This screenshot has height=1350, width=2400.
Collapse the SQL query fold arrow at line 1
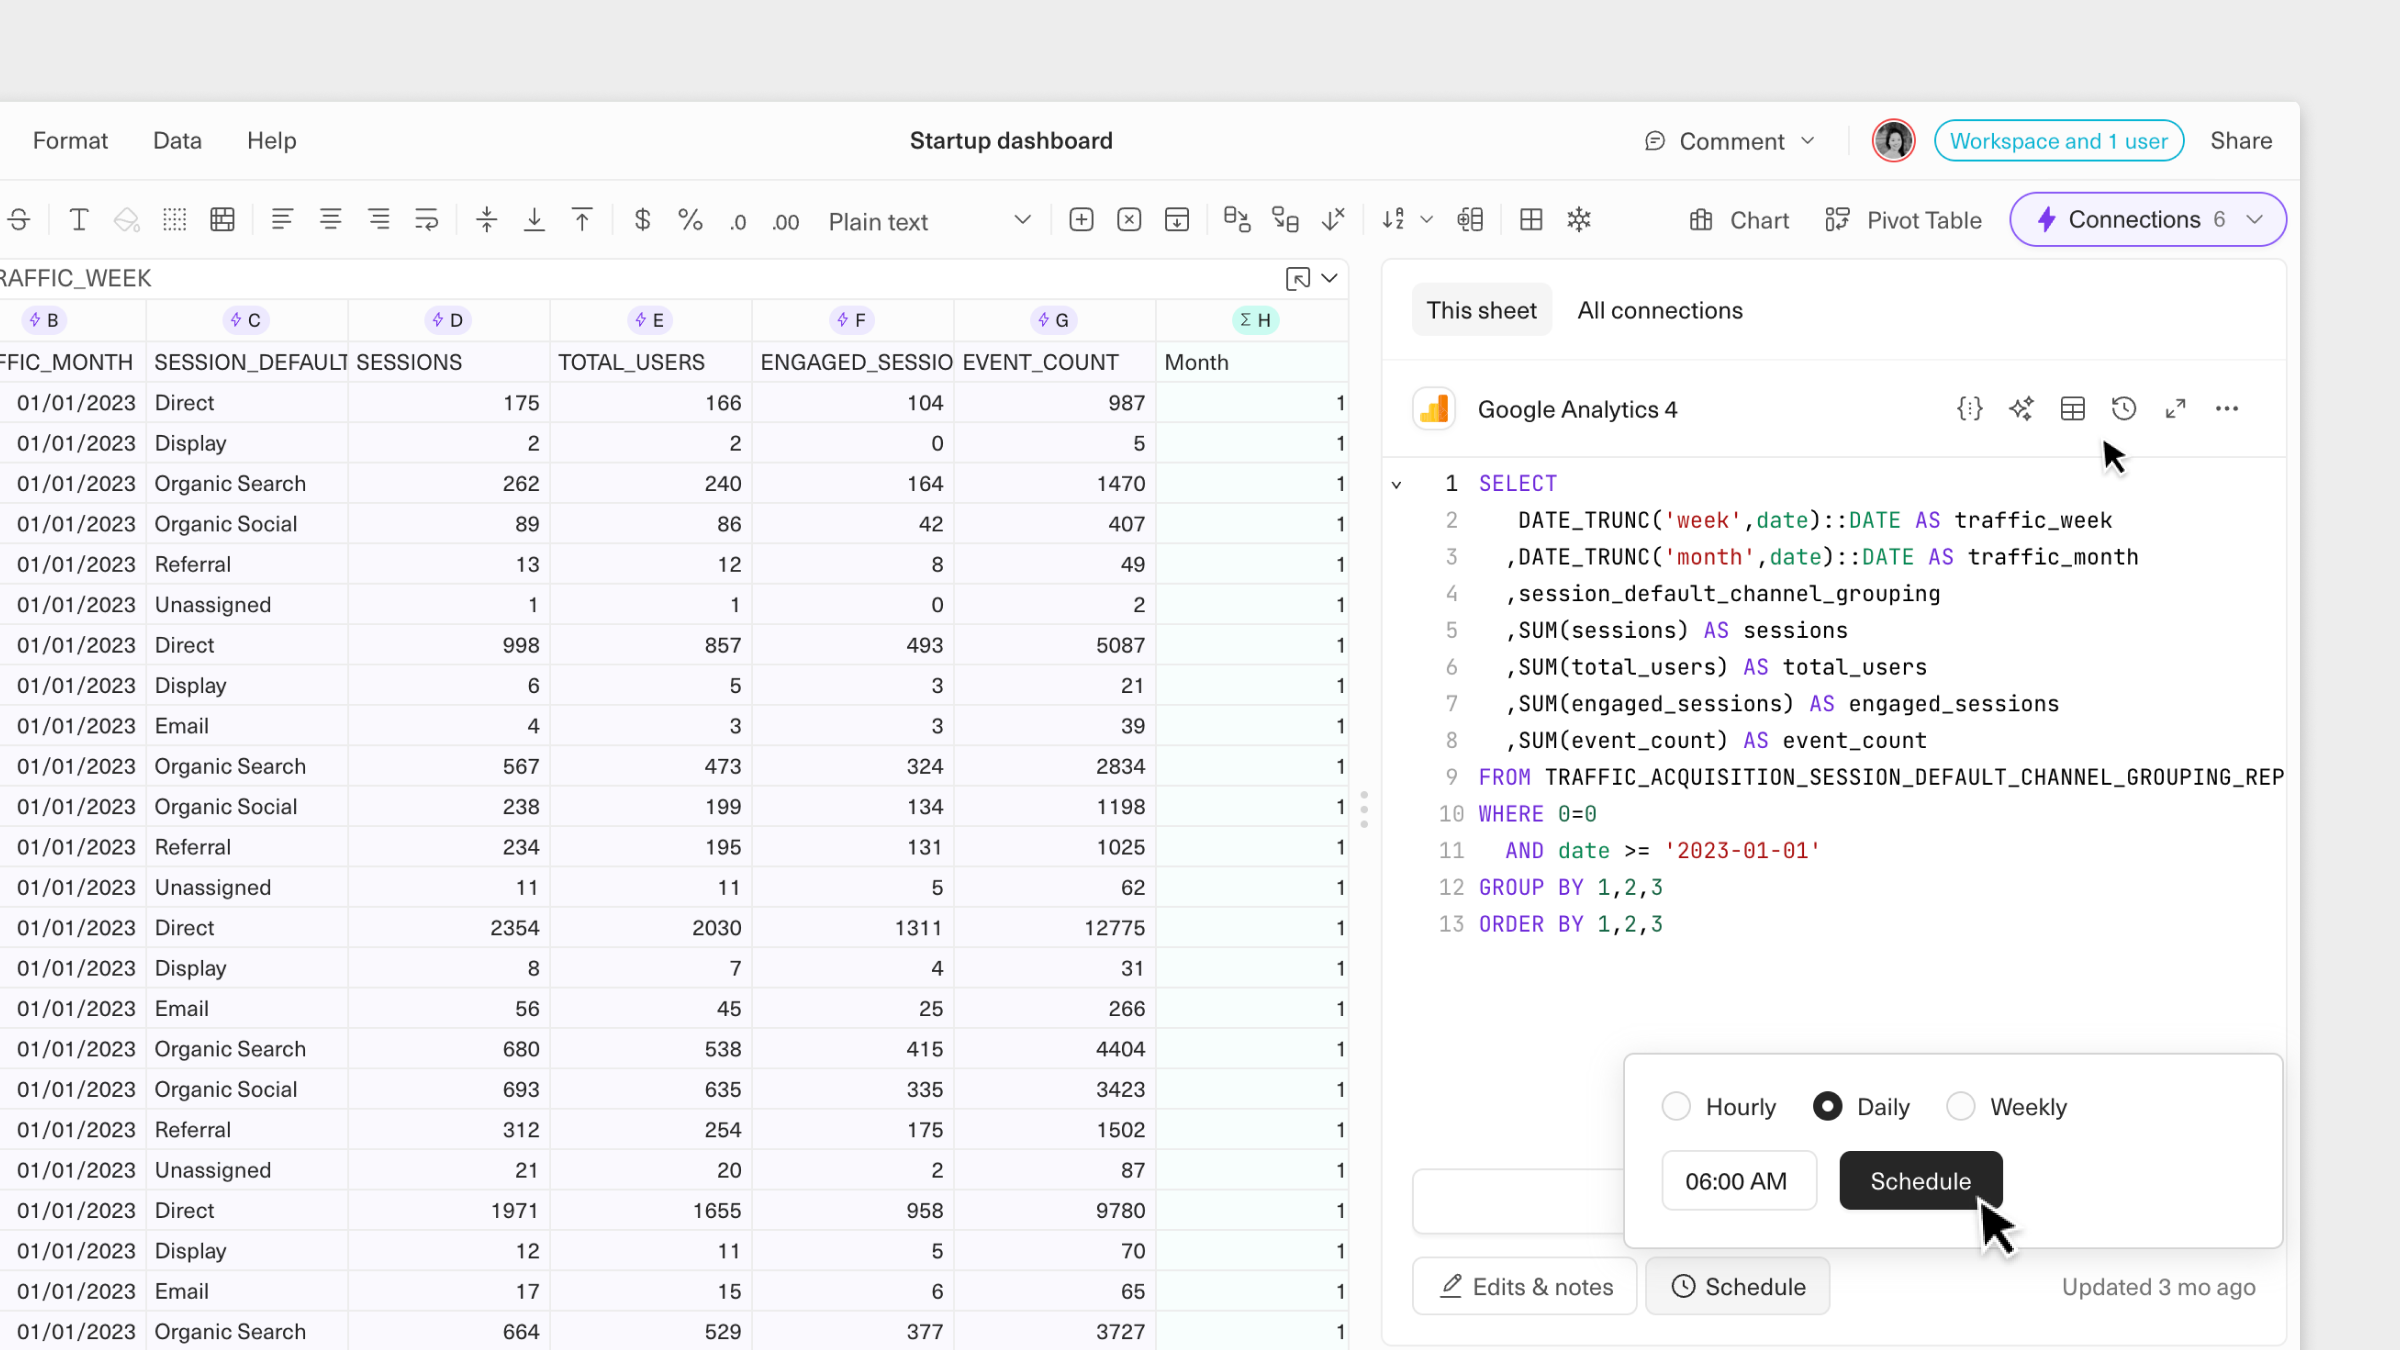point(1397,485)
